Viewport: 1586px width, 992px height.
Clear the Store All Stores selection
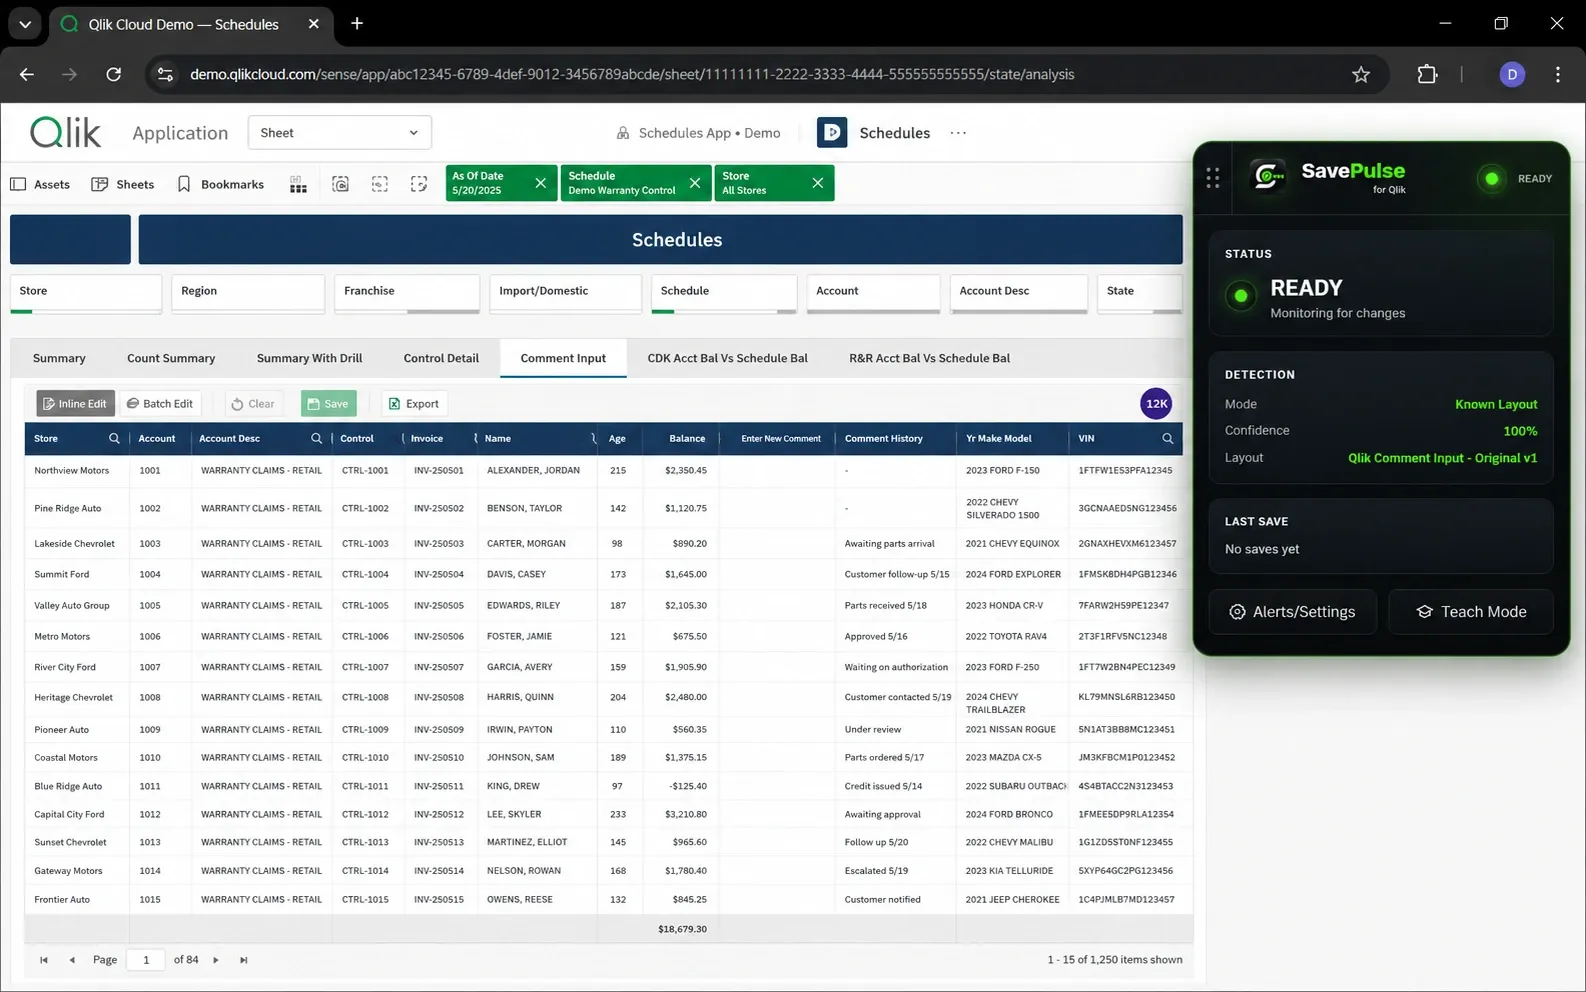coord(818,183)
